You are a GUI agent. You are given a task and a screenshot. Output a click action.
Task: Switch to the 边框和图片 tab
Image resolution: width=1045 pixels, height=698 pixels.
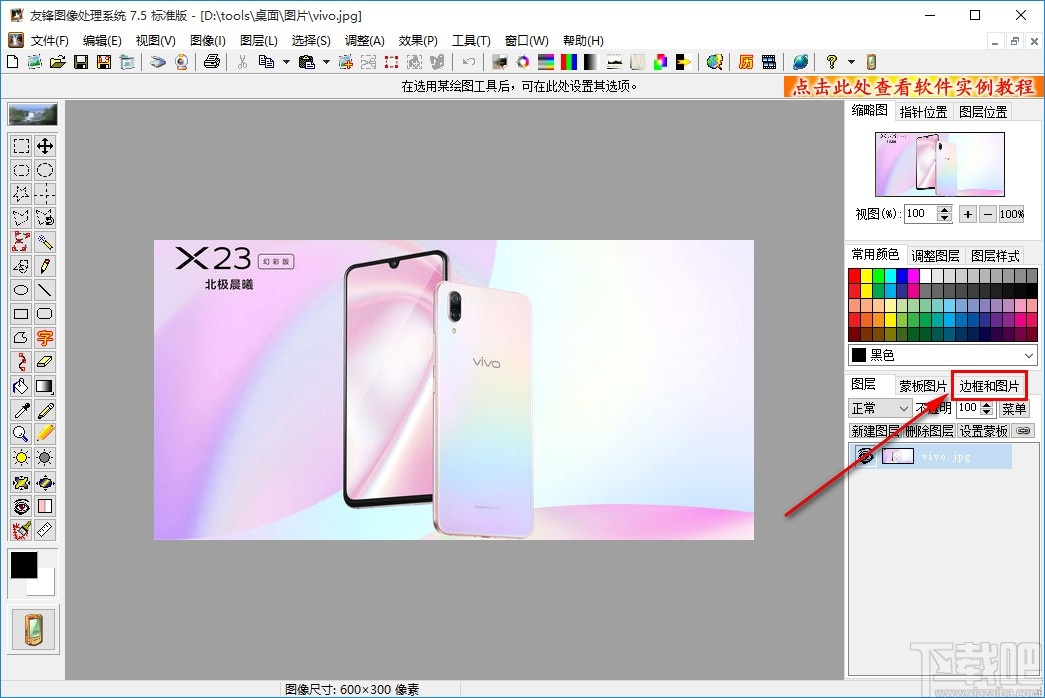click(x=989, y=386)
